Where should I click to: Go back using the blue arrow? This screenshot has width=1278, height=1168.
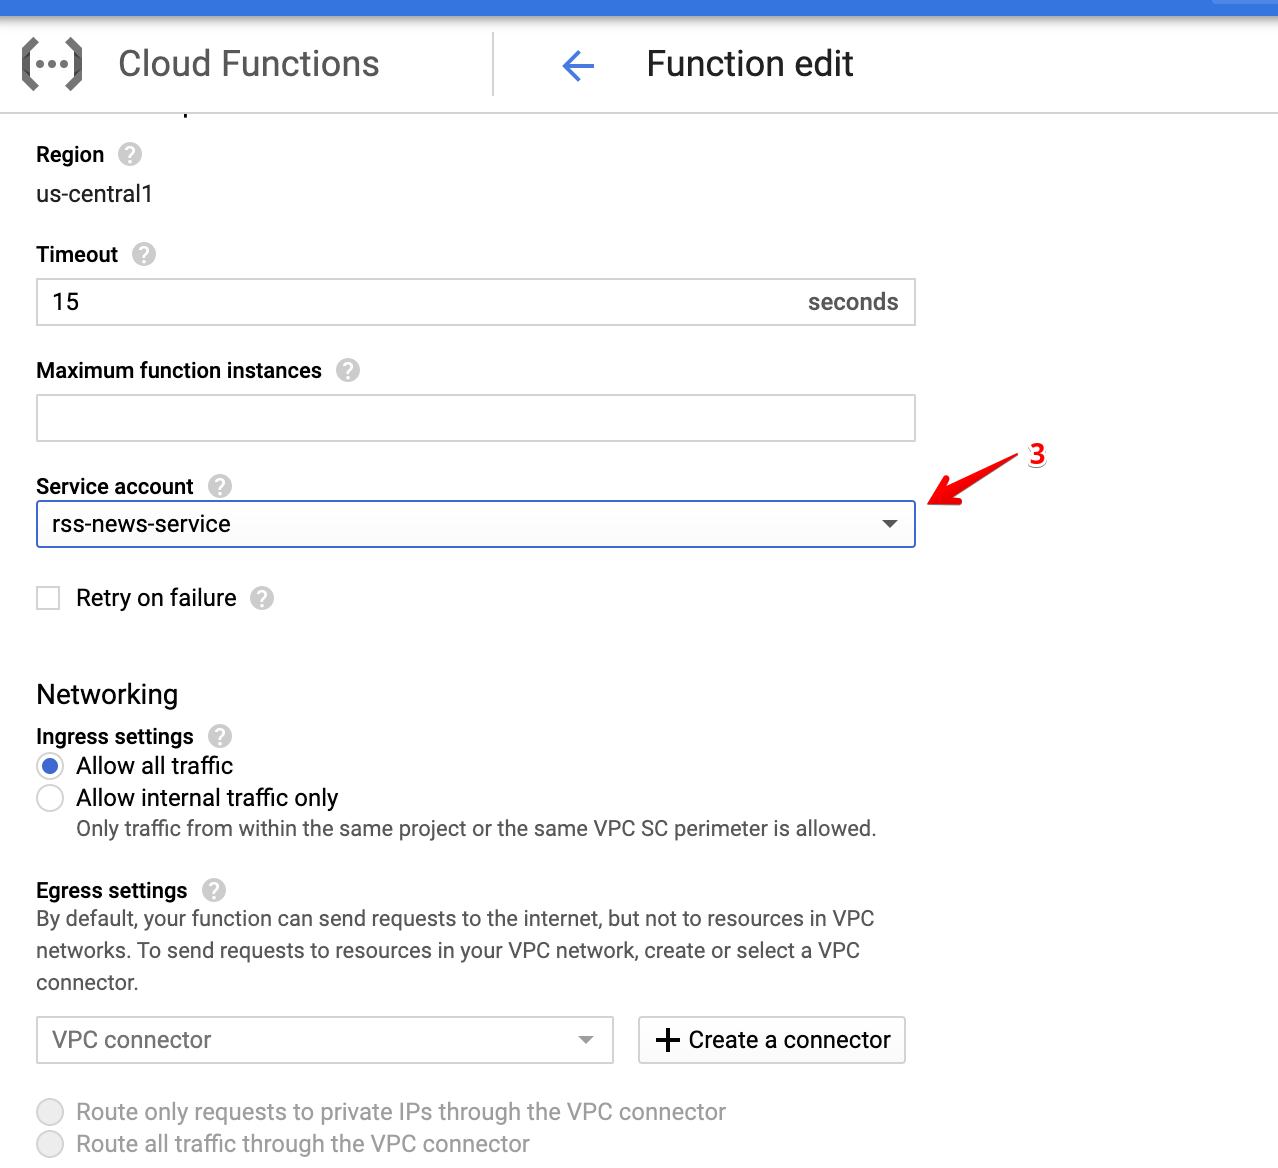(x=578, y=66)
